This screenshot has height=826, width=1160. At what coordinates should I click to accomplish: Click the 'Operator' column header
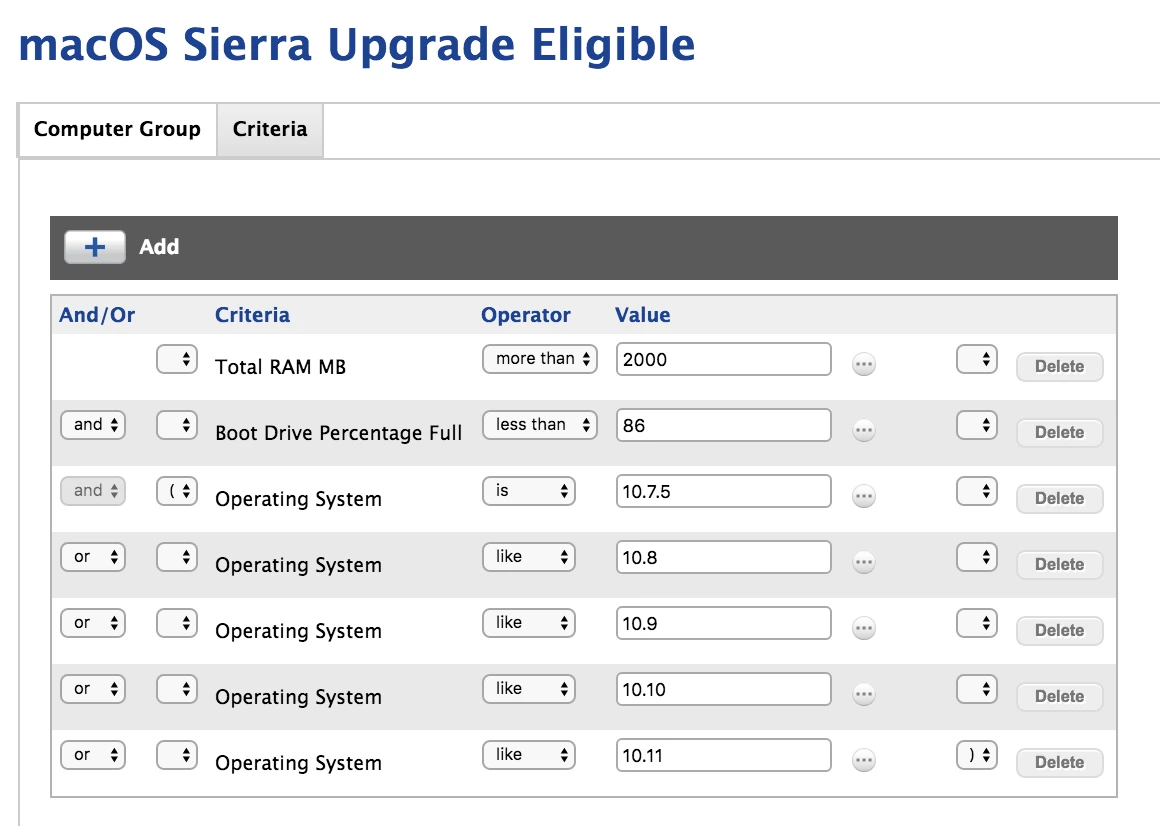pos(525,315)
